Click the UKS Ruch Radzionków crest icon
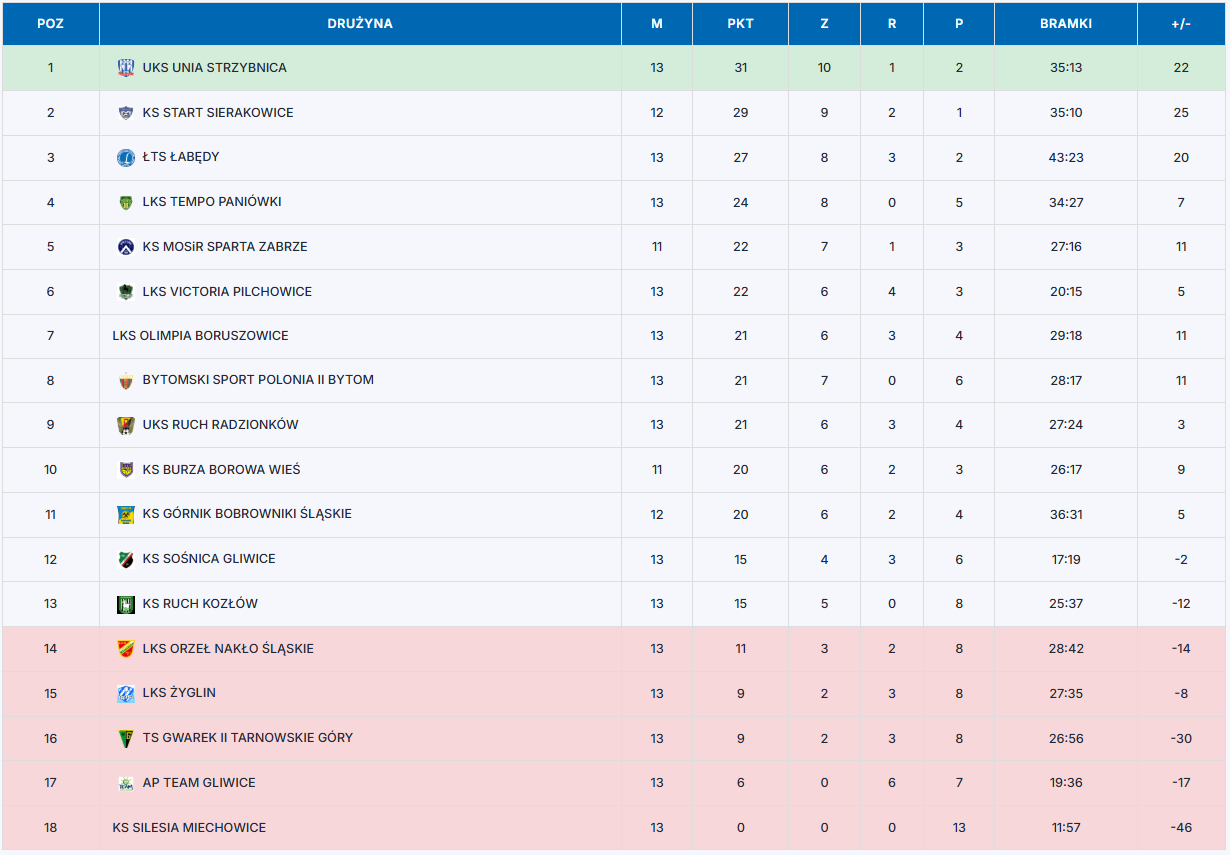 pos(125,425)
